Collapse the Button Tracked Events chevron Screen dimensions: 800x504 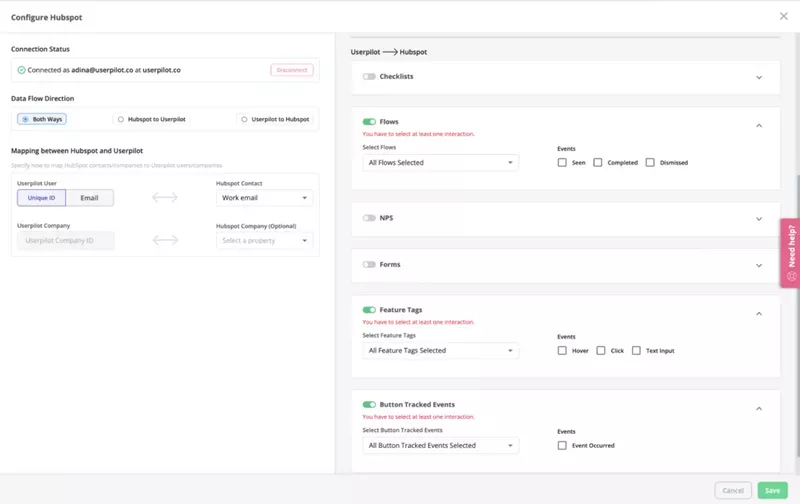pos(759,409)
